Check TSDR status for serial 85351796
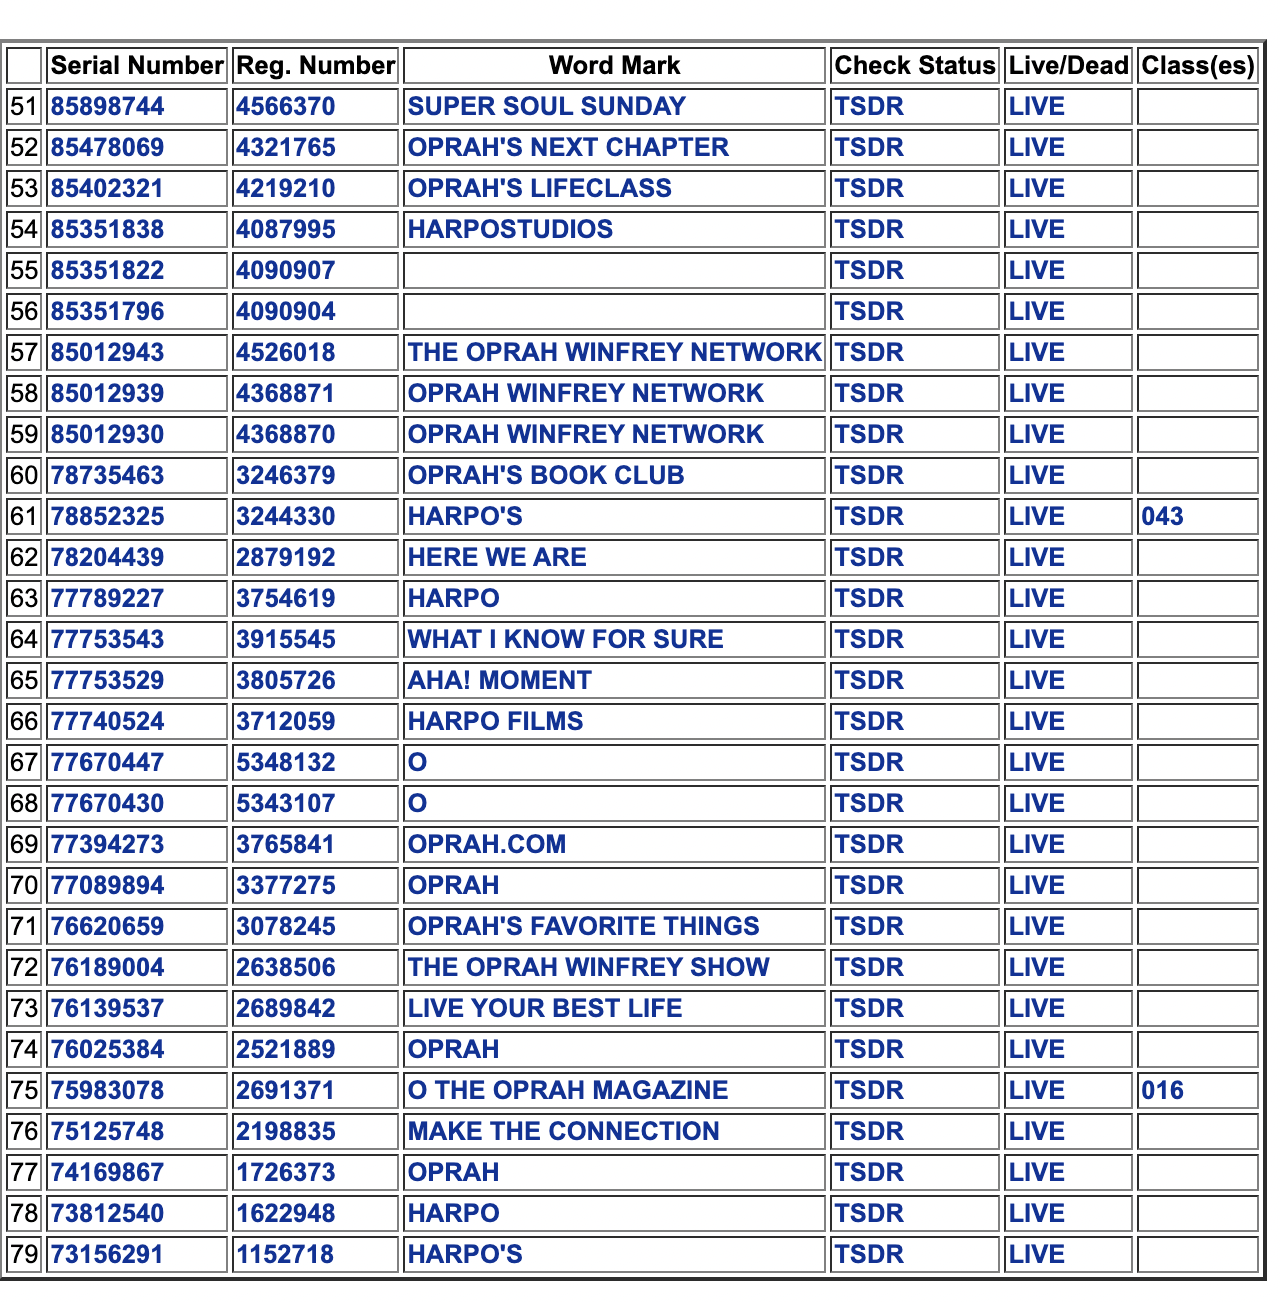This screenshot has width=1280, height=1302. pos(869,312)
